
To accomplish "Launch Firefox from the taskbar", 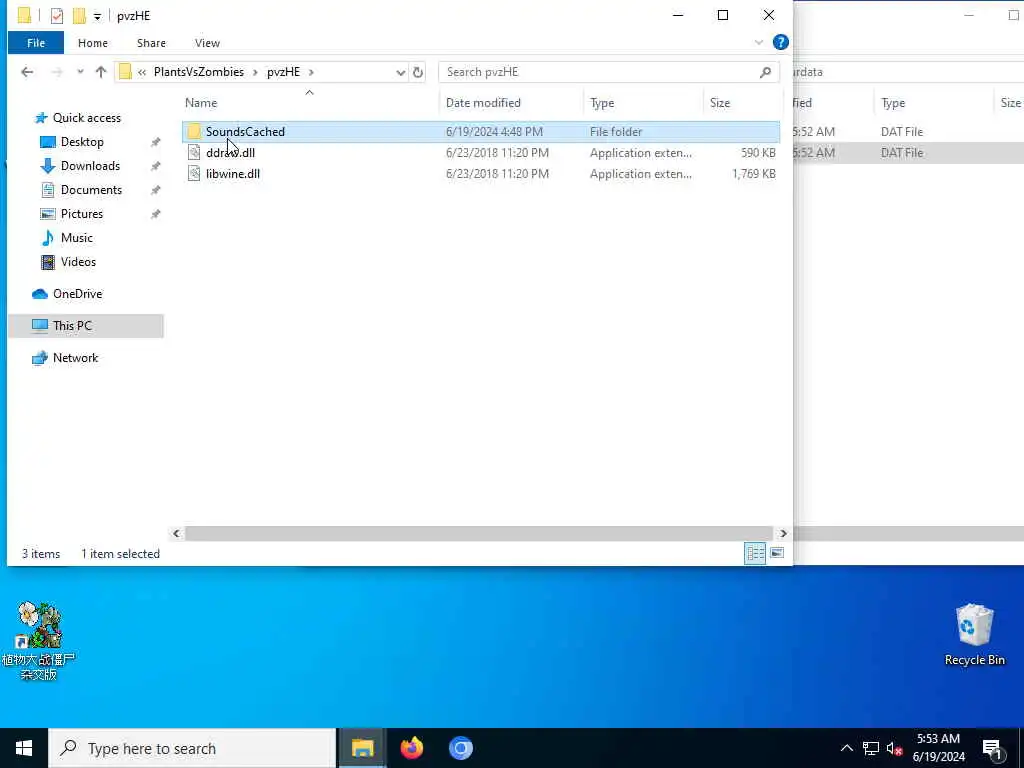I will click(x=411, y=748).
